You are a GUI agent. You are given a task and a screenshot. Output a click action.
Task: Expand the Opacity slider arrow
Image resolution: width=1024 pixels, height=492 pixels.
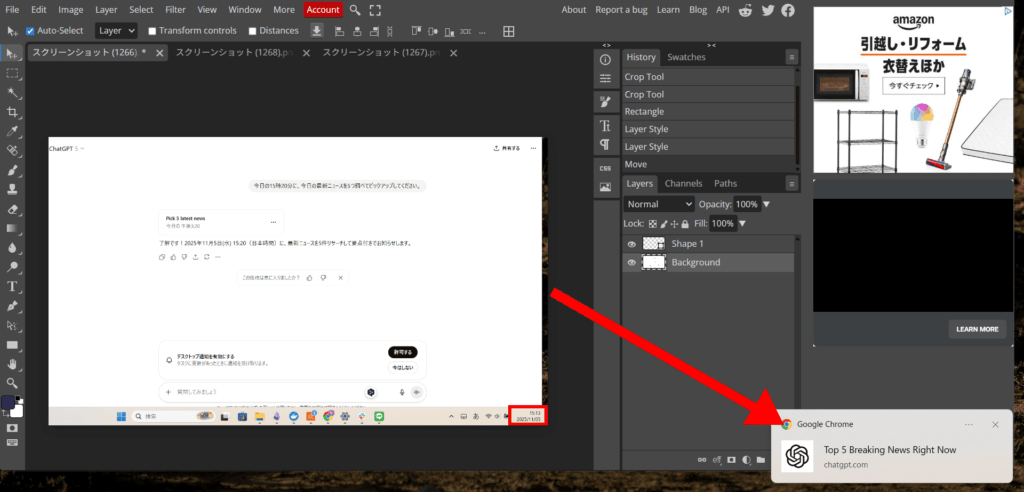[x=767, y=204]
